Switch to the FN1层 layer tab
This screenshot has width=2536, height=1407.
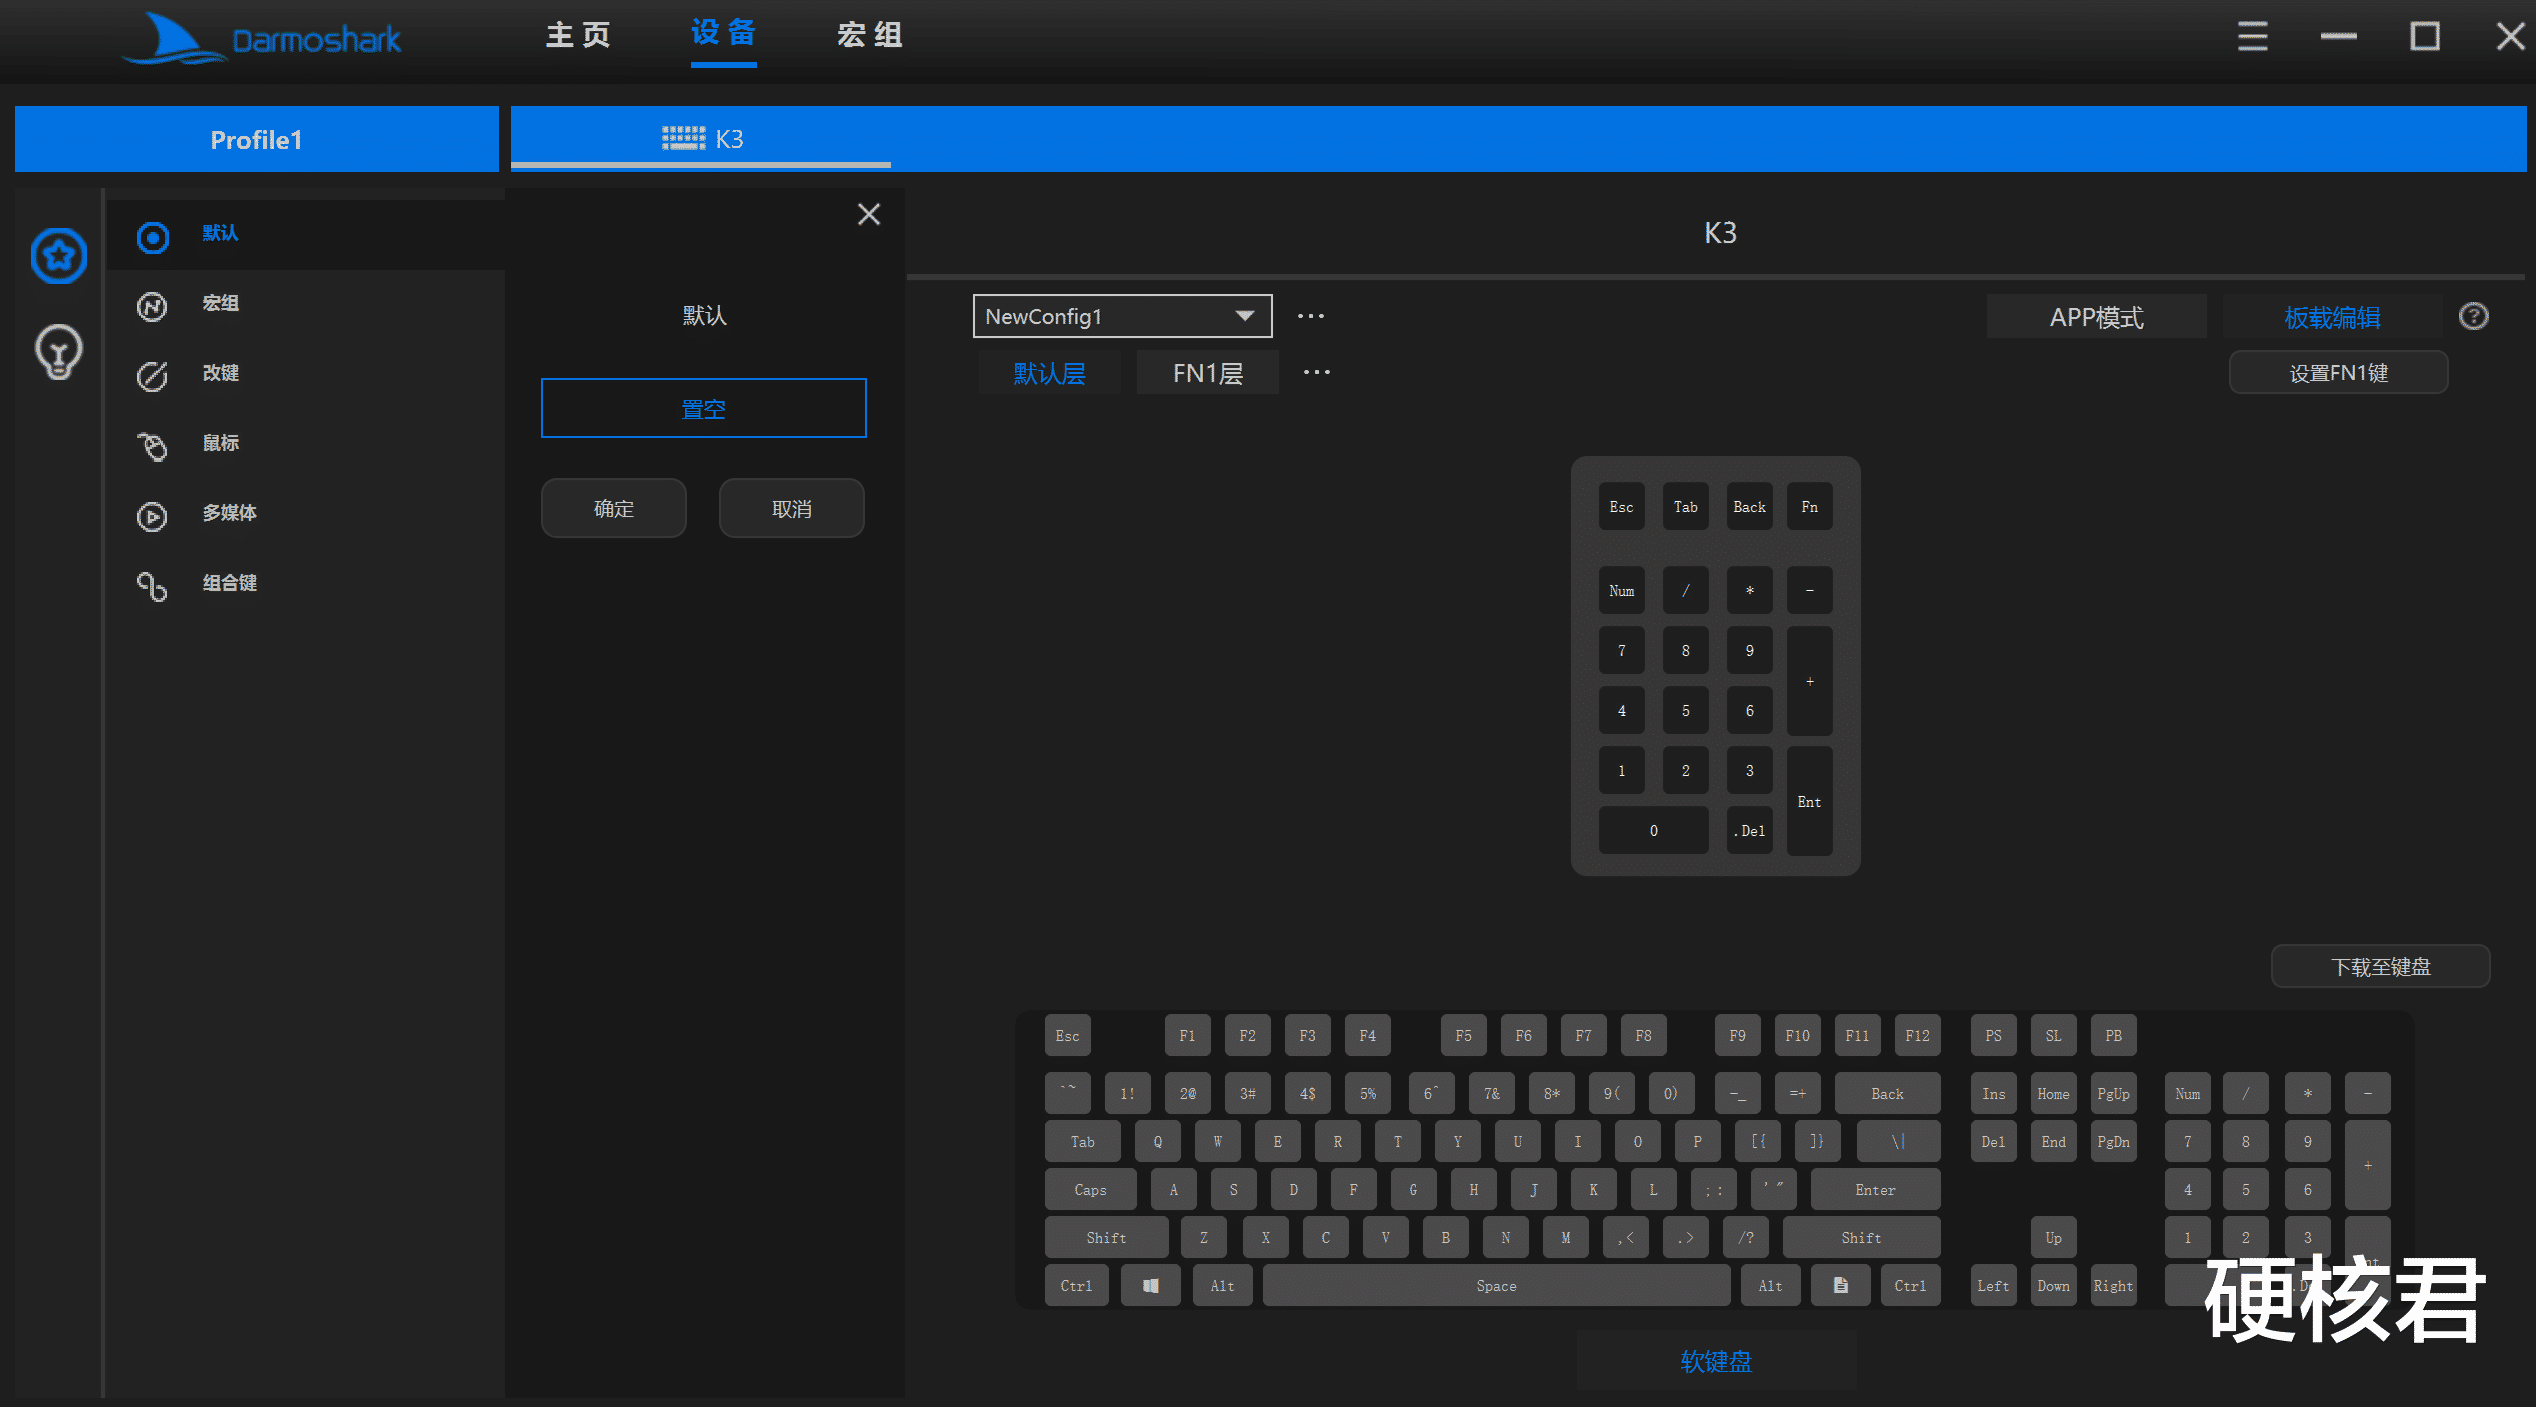click(x=1207, y=373)
